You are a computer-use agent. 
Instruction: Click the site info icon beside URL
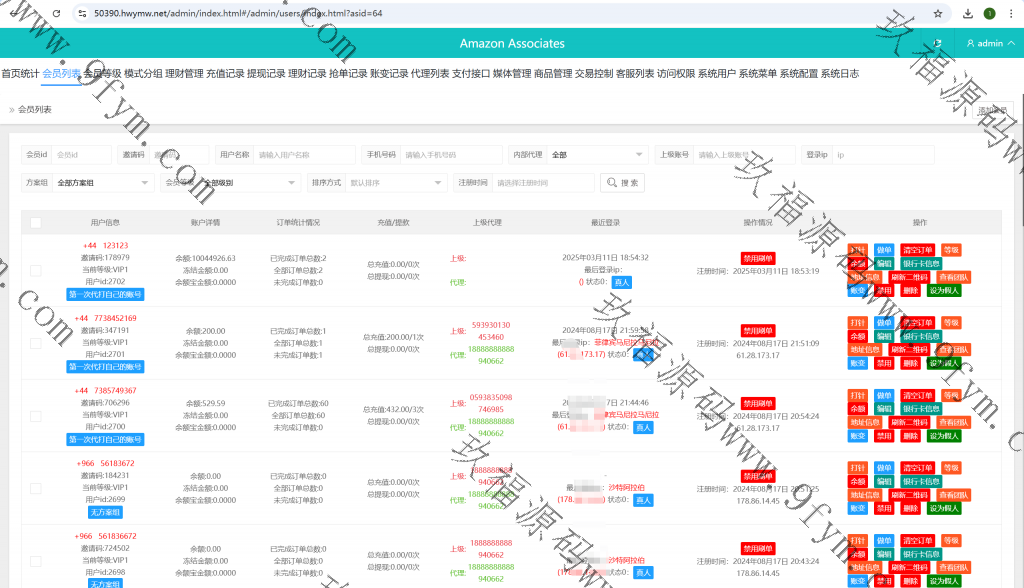point(82,14)
